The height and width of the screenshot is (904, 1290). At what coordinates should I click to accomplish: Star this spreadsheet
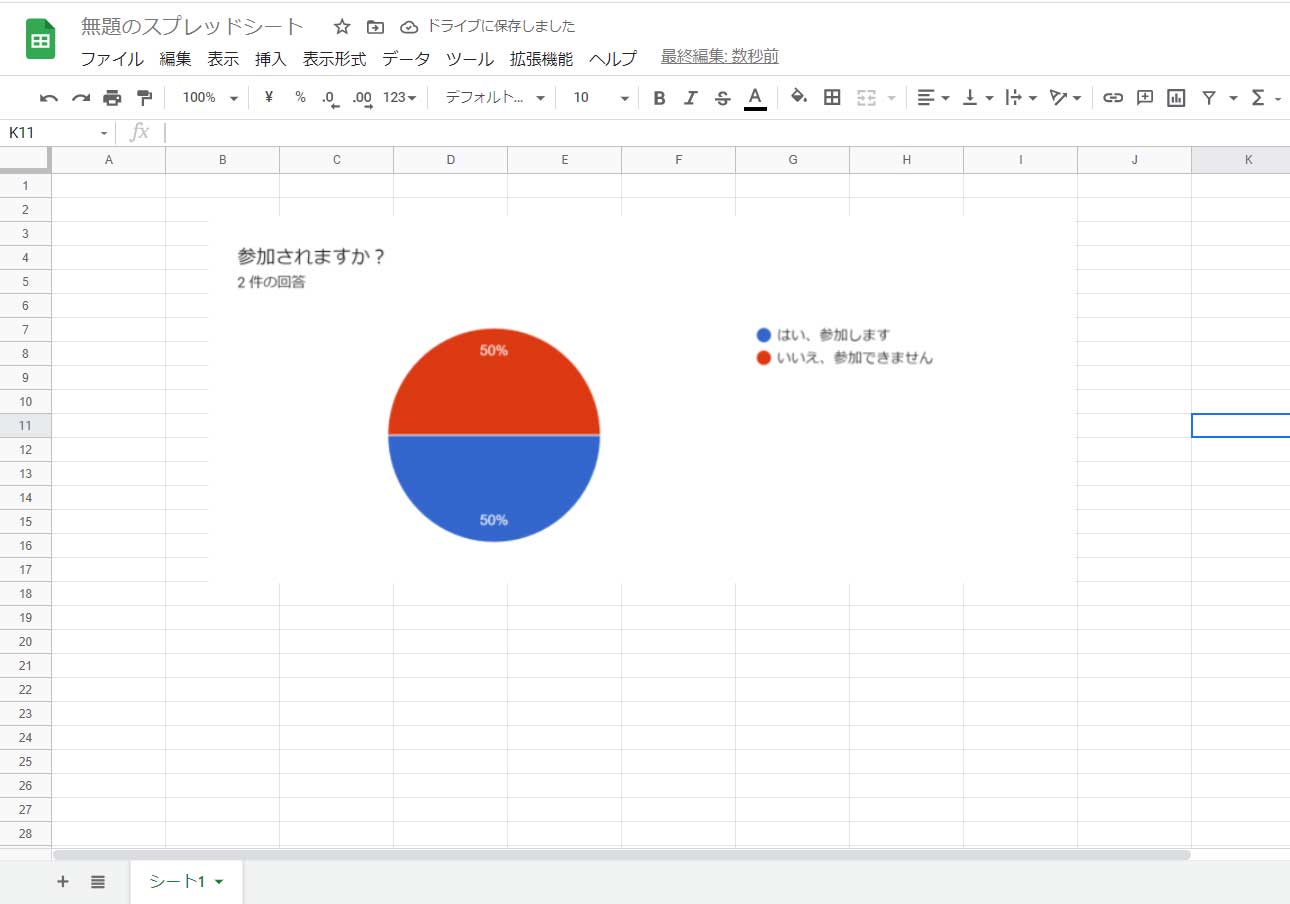(342, 27)
